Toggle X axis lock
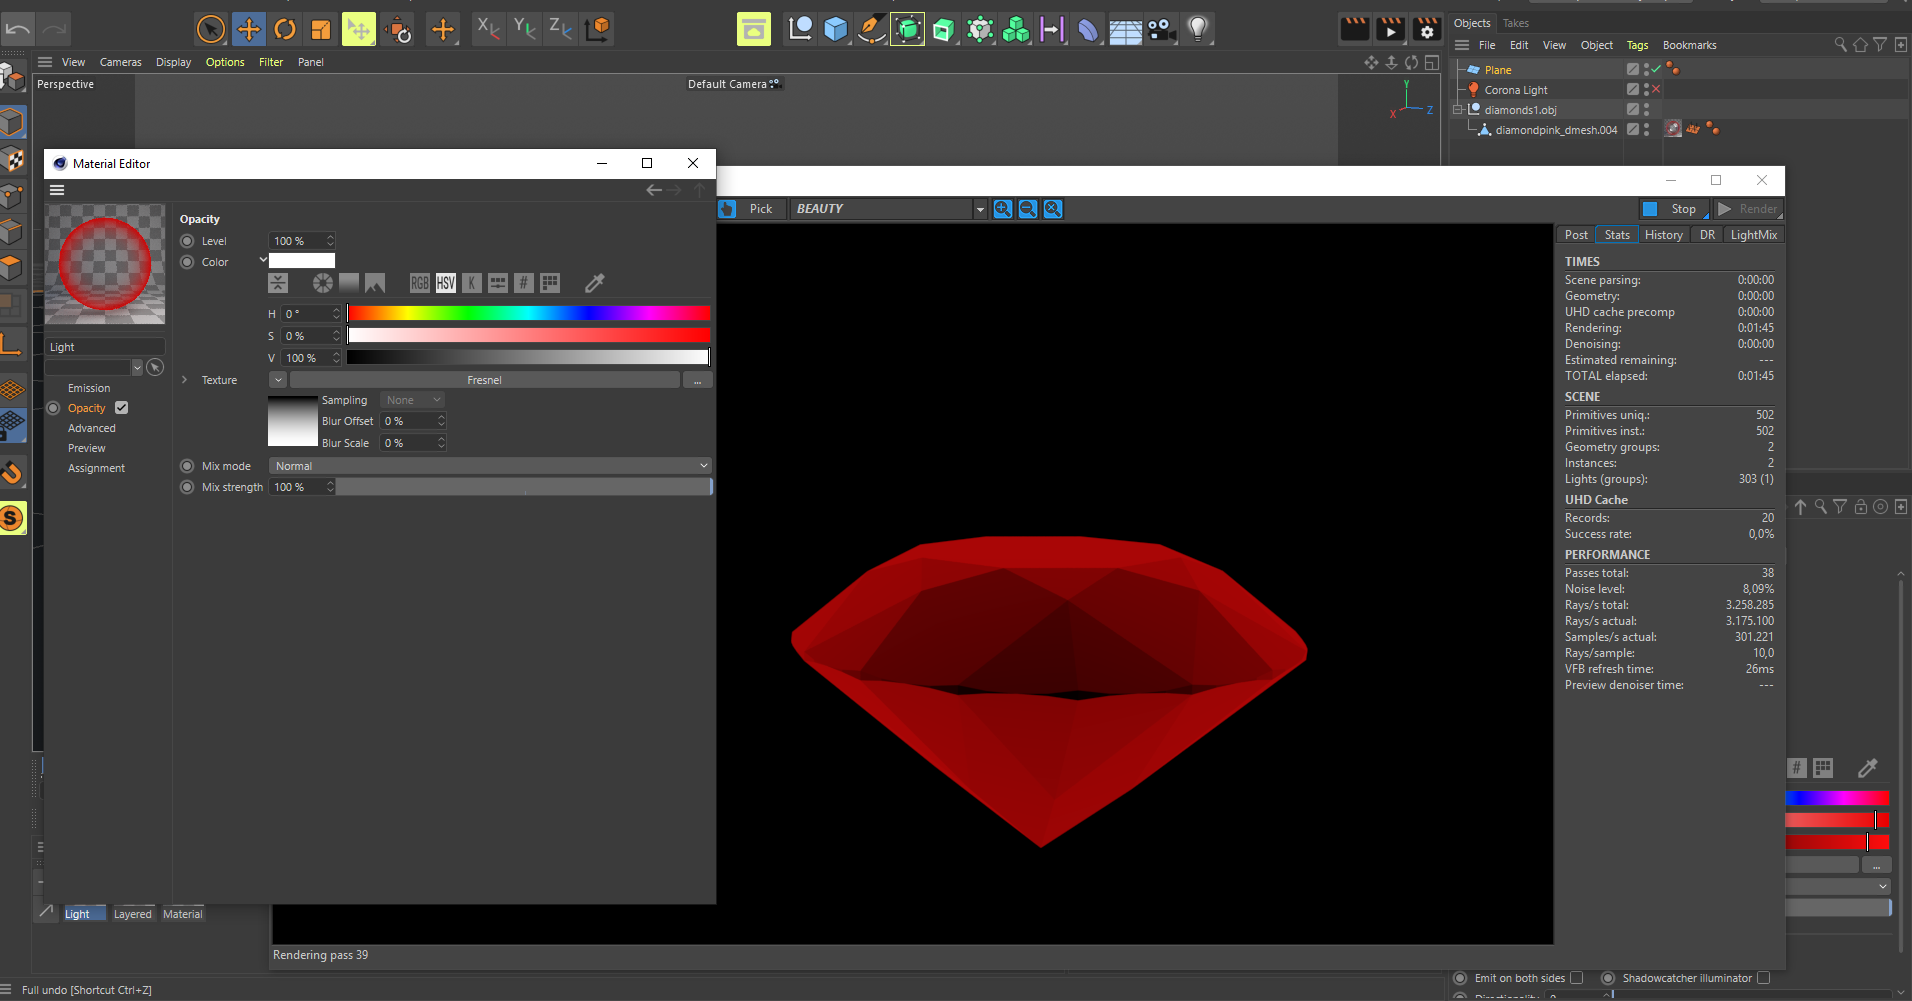This screenshot has width=1912, height=1001. click(x=488, y=28)
